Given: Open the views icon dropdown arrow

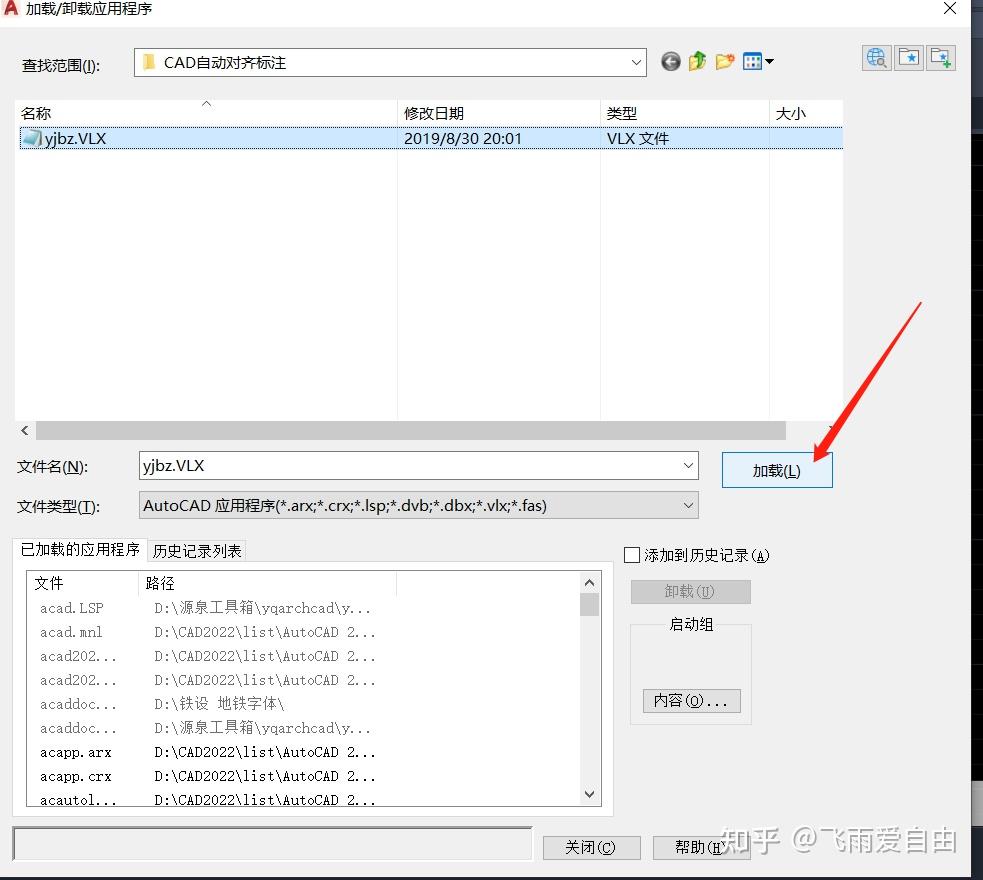Looking at the screenshot, I should (x=768, y=61).
